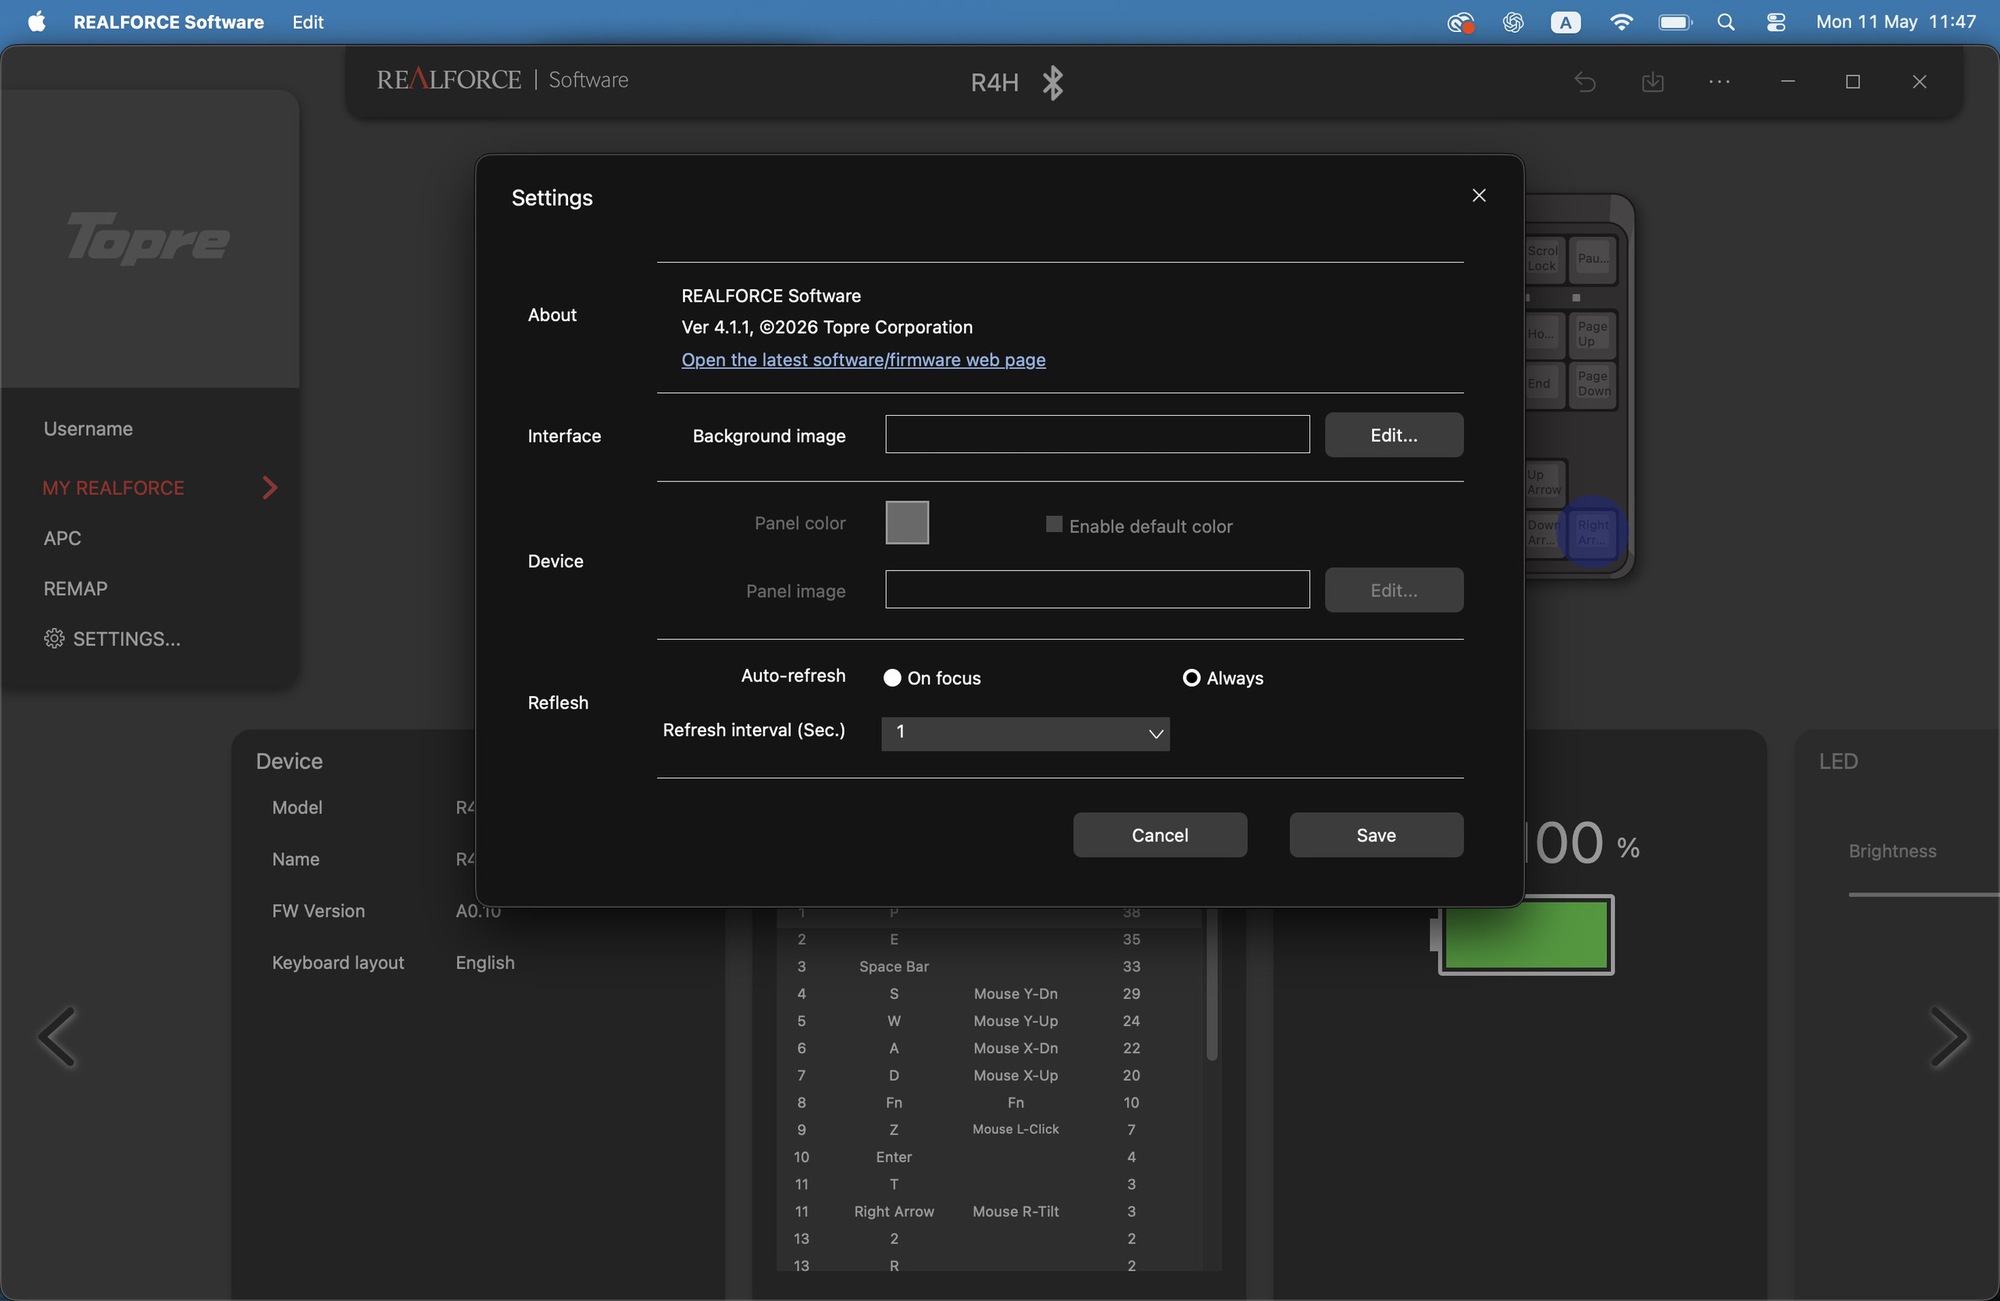Click Mouse X-Dn in the A row

click(x=1016, y=1048)
